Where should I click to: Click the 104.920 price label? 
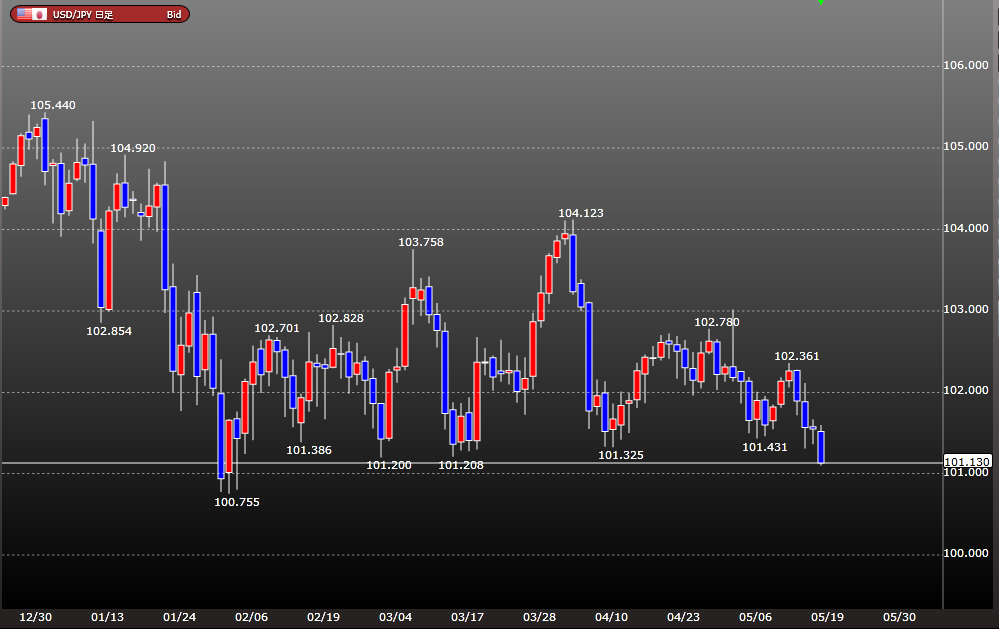(x=133, y=148)
